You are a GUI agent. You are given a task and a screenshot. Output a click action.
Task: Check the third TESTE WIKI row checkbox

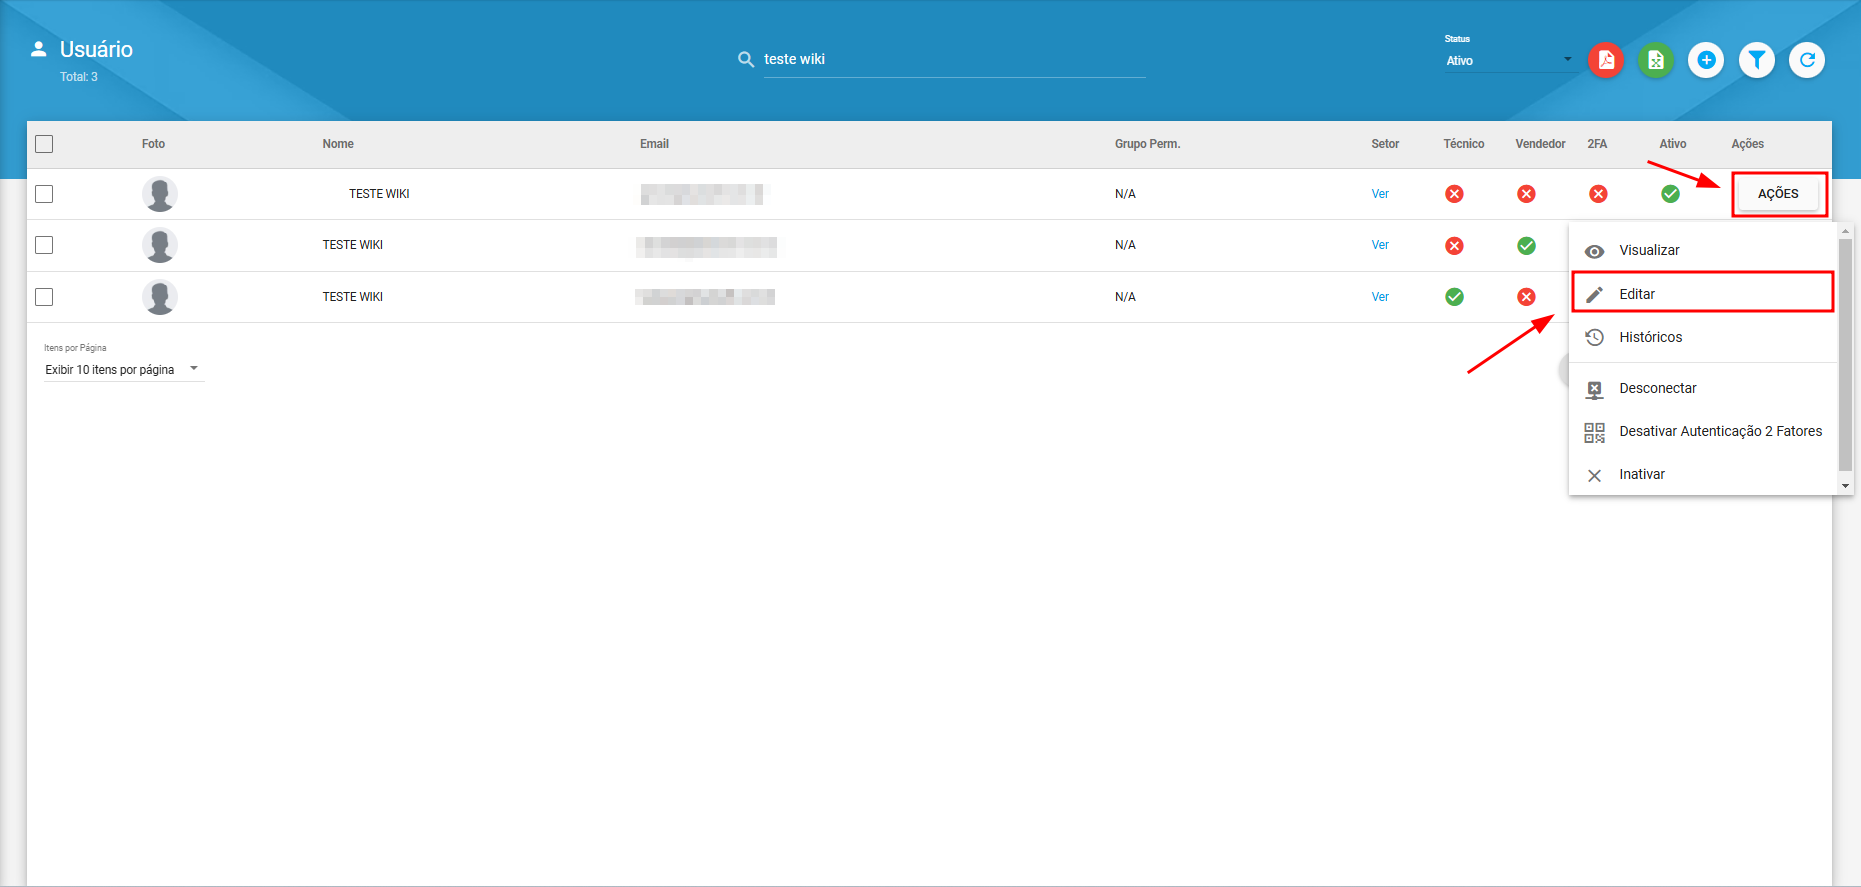click(x=44, y=297)
